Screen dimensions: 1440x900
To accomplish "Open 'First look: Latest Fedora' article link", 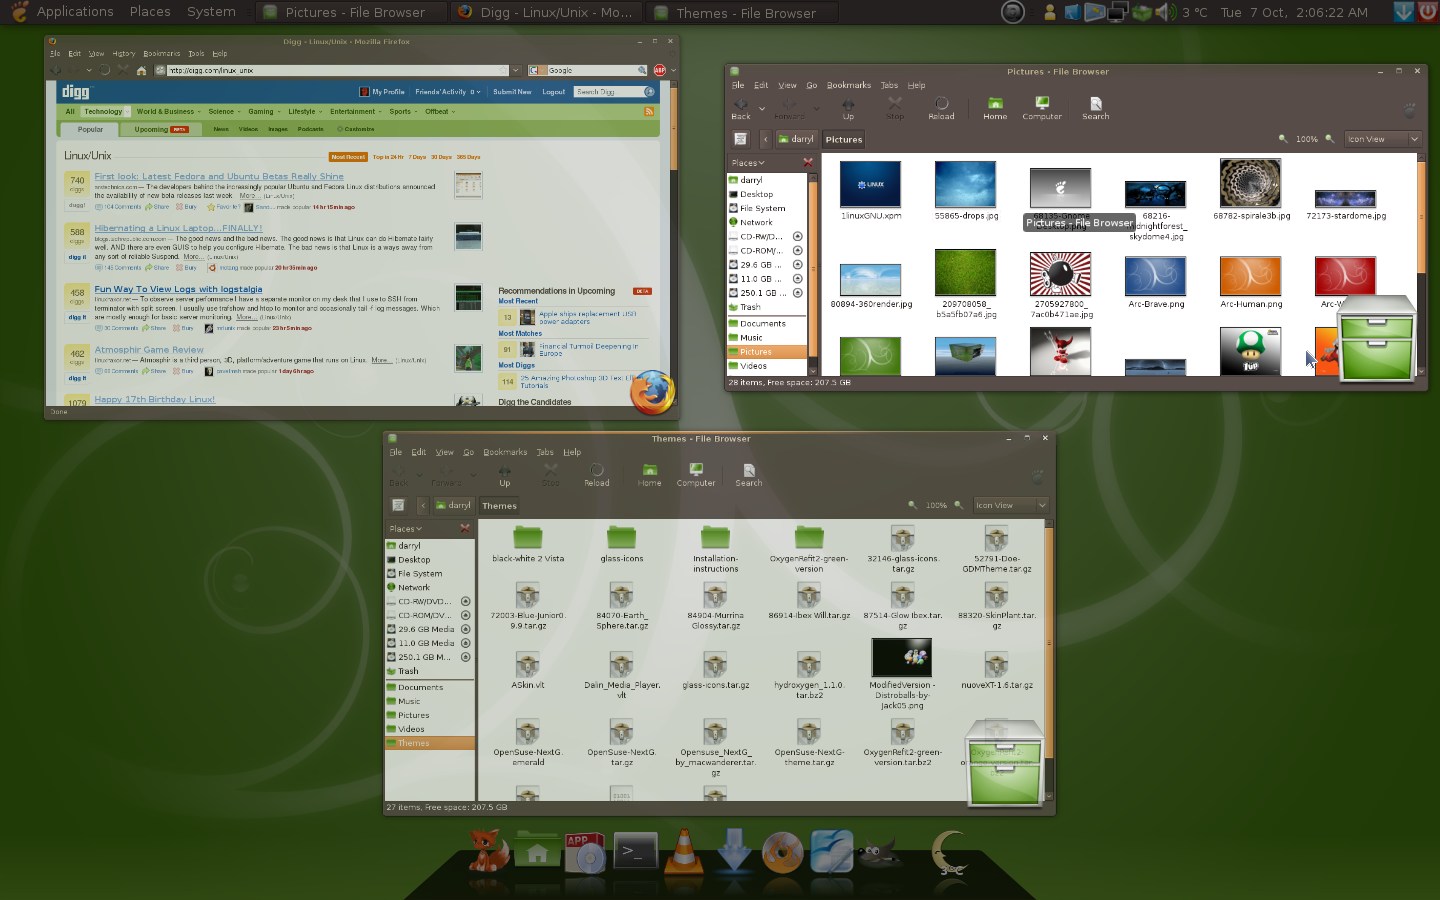I will pyautogui.click(x=219, y=176).
